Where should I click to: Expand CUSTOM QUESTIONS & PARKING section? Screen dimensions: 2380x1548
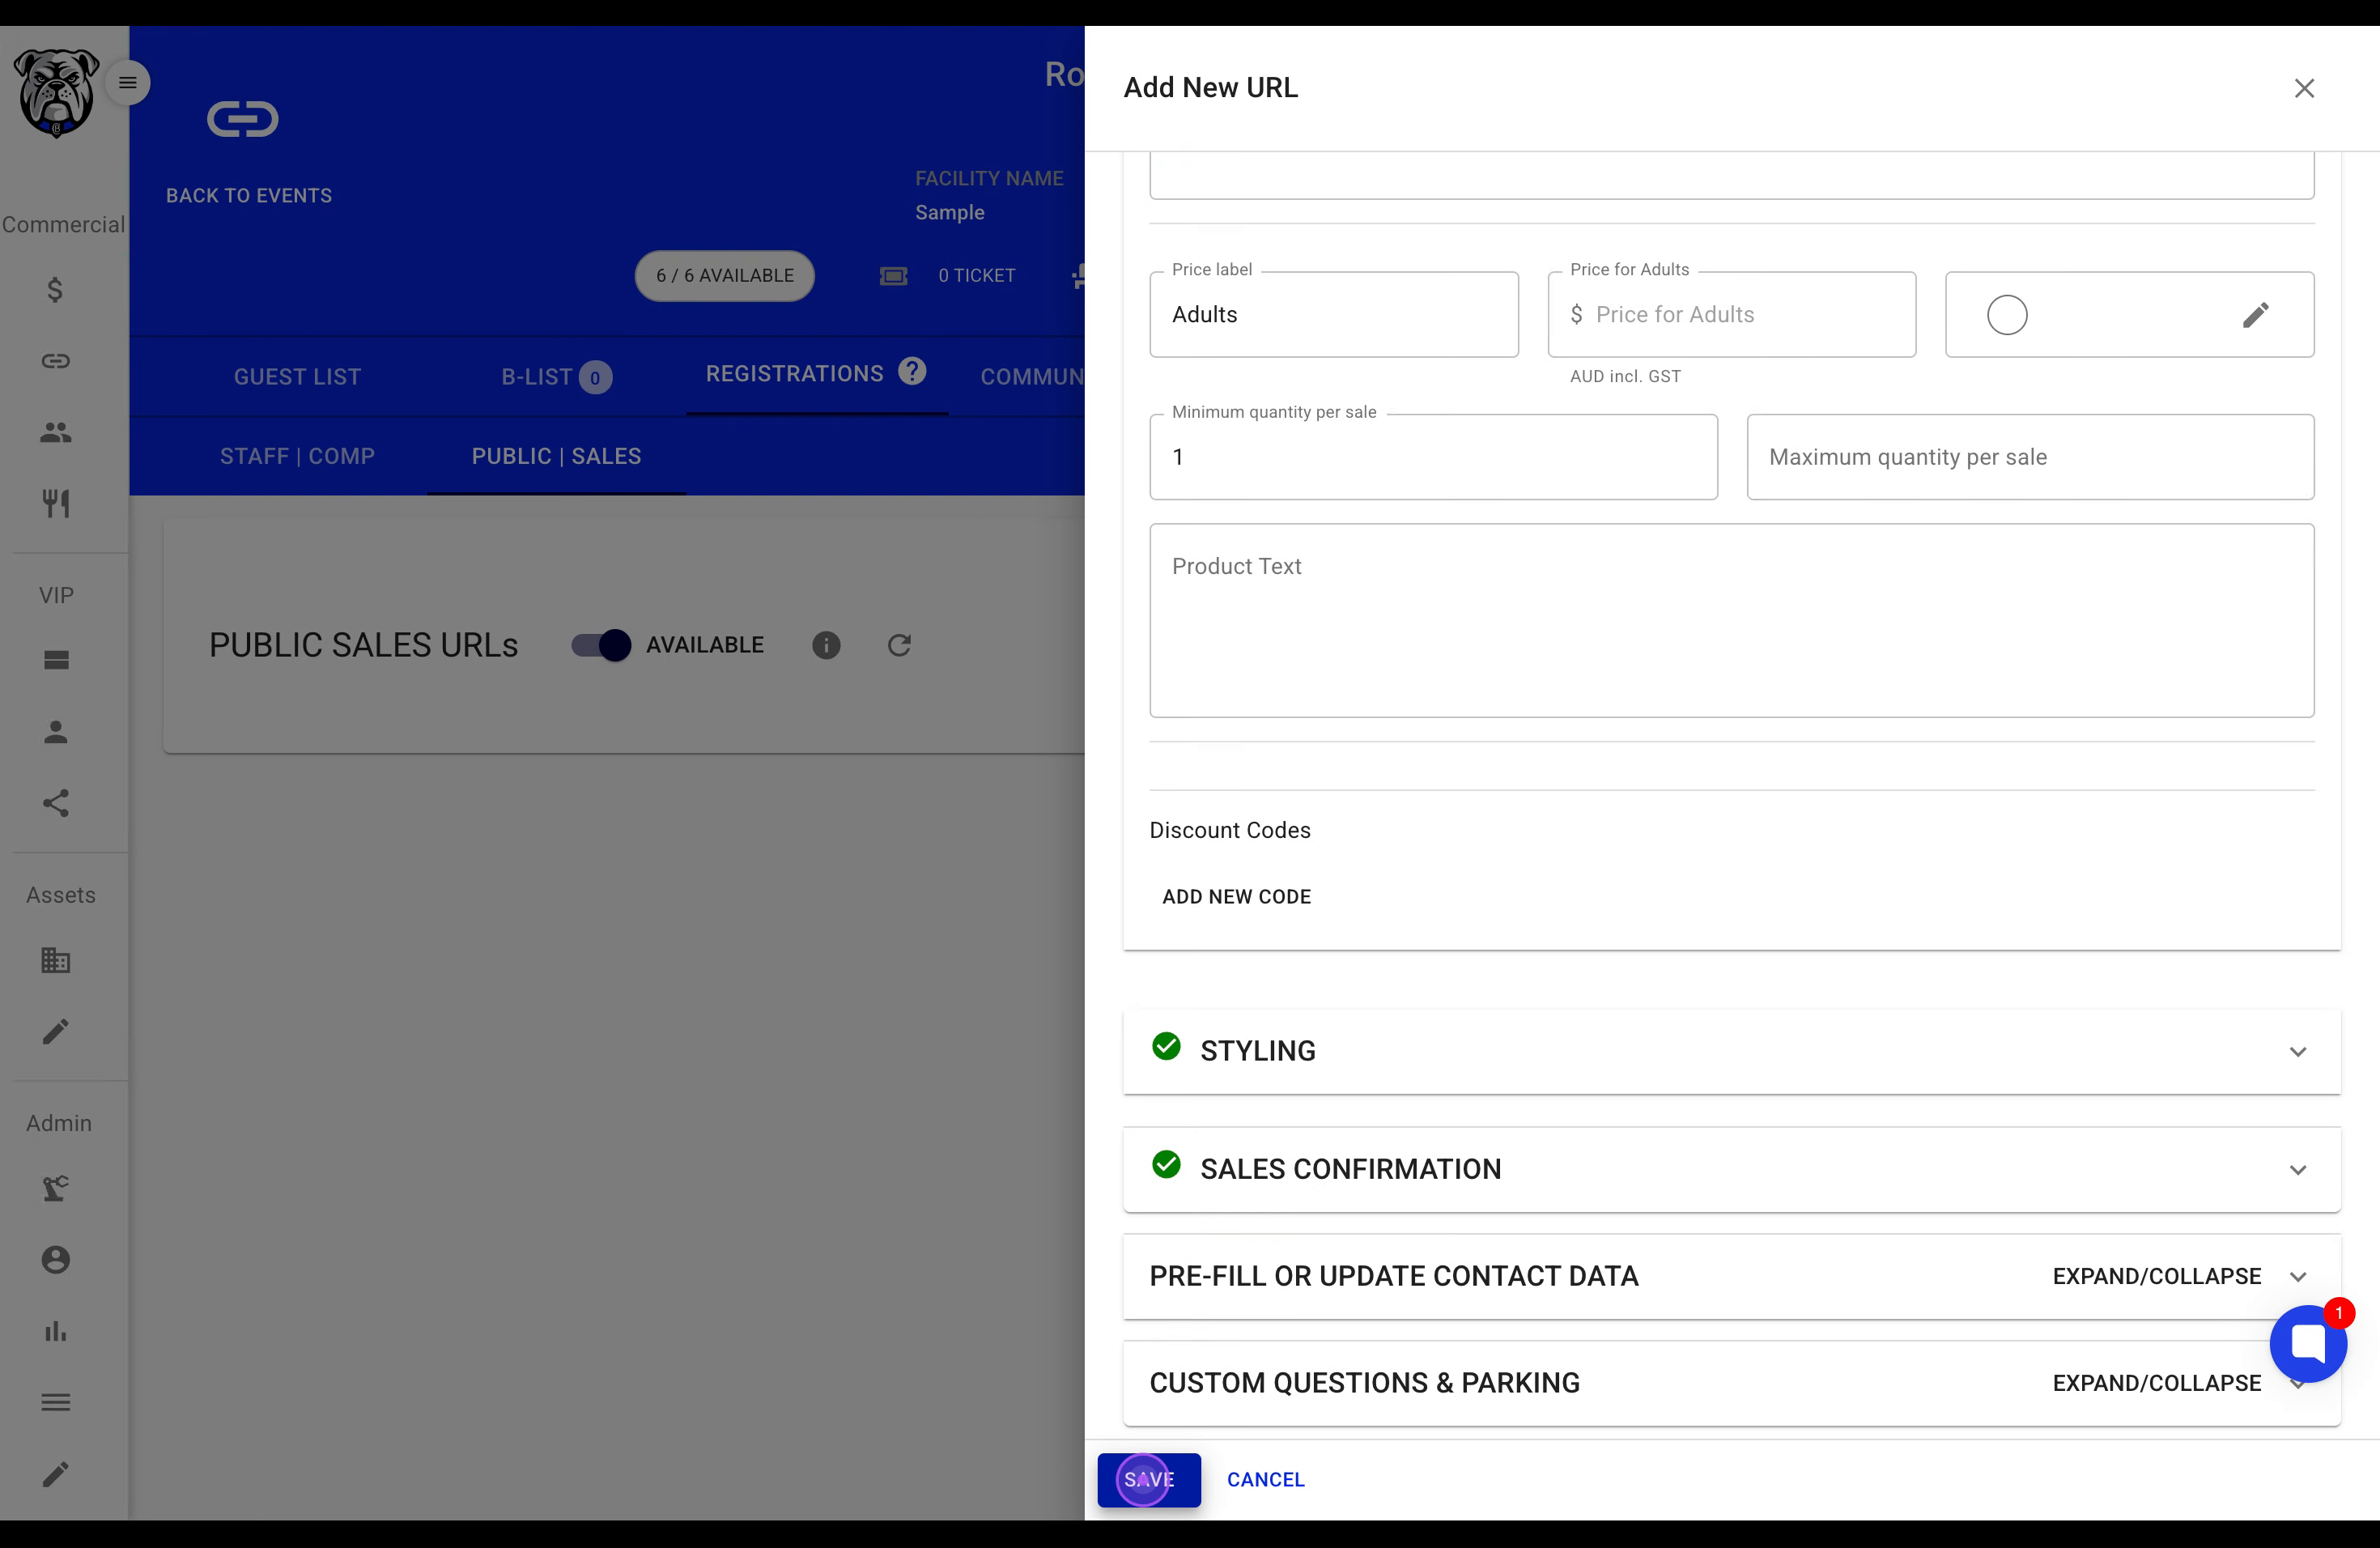pos(1731,1383)
